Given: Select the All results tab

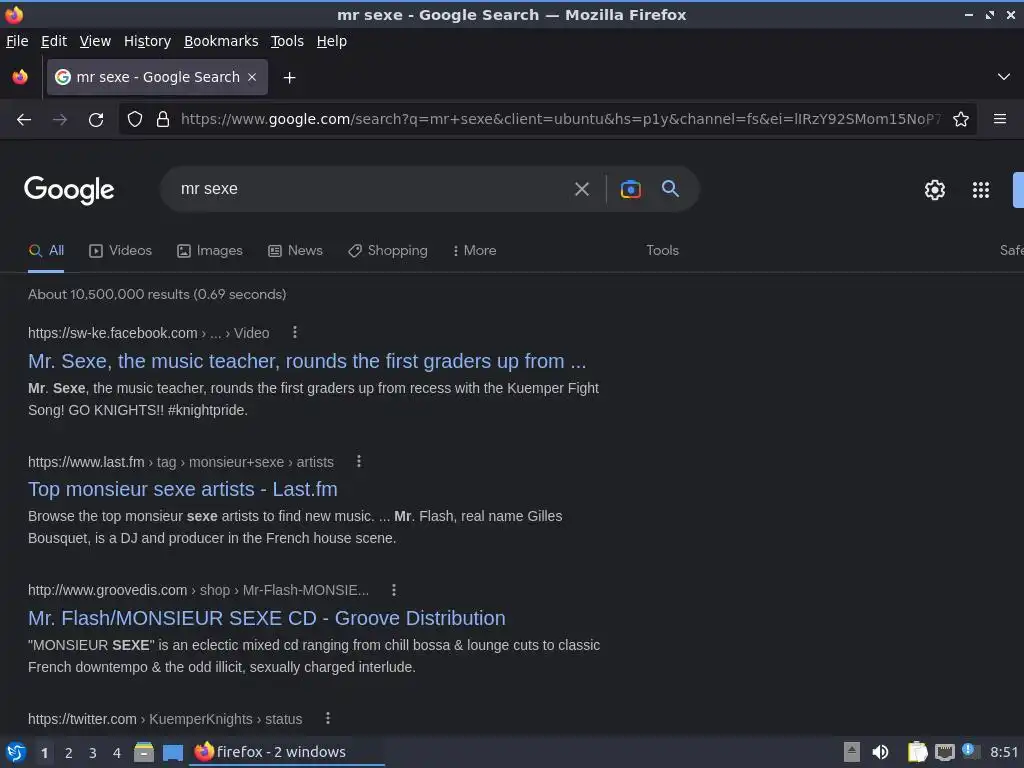Looking at the screenshot, I should [46, 251].
